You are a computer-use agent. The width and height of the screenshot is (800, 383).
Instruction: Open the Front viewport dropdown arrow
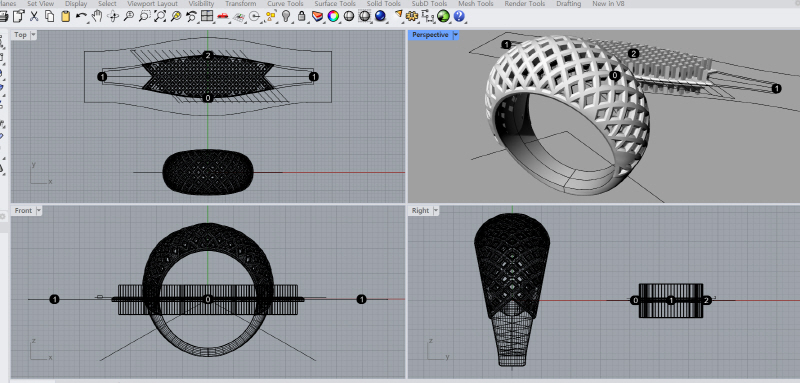(39, 211)
